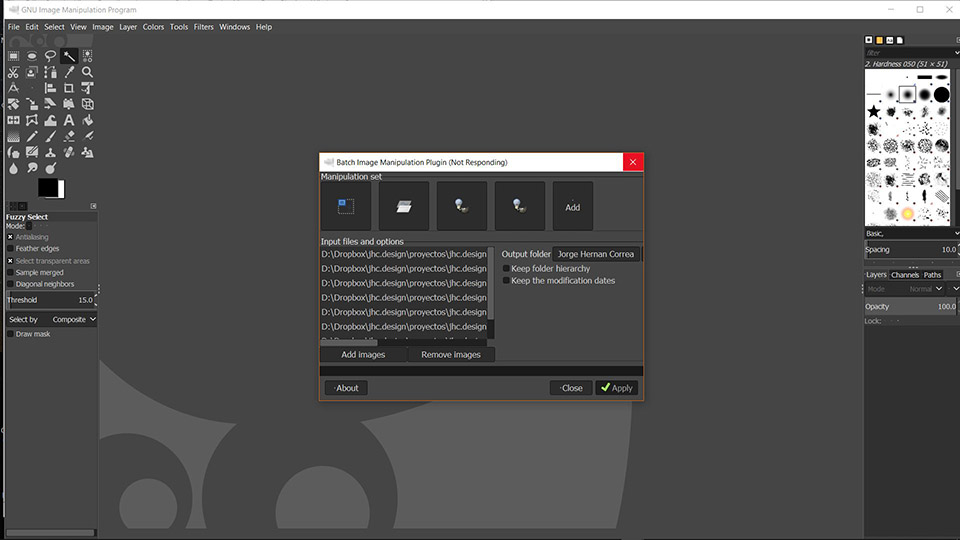Open the Windows menu

click(234, 27)
